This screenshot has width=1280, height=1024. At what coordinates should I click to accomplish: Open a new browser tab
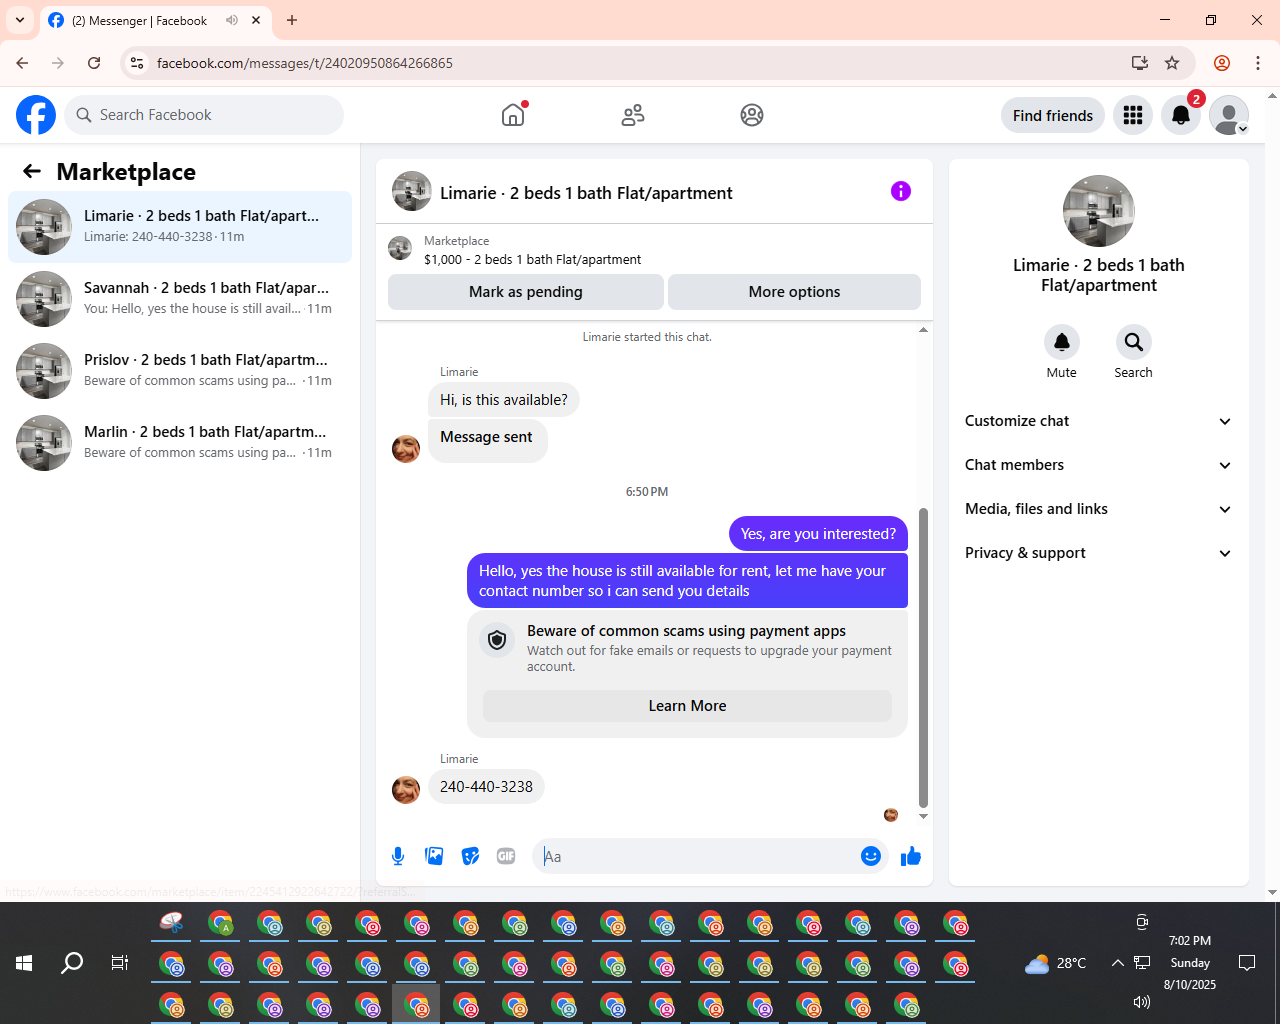[292, 20]
